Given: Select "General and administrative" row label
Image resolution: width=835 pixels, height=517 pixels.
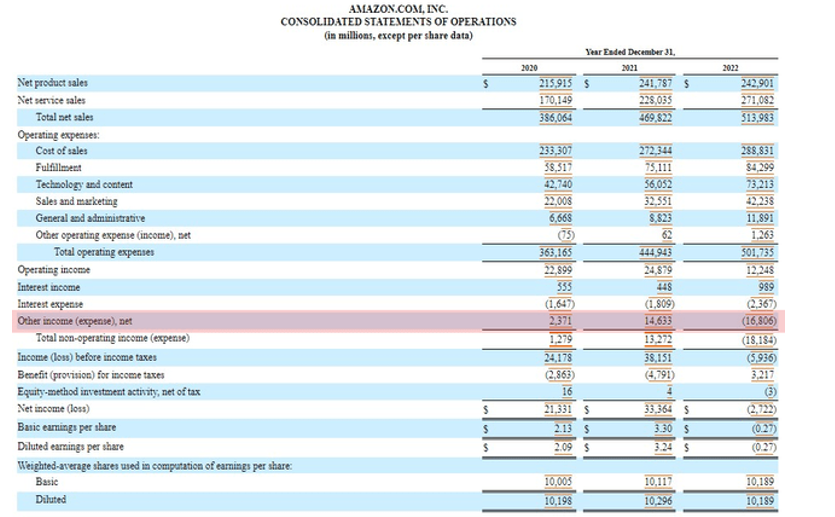Looking at the screenshot, I should pyautogui.click(x=90, y=218).
